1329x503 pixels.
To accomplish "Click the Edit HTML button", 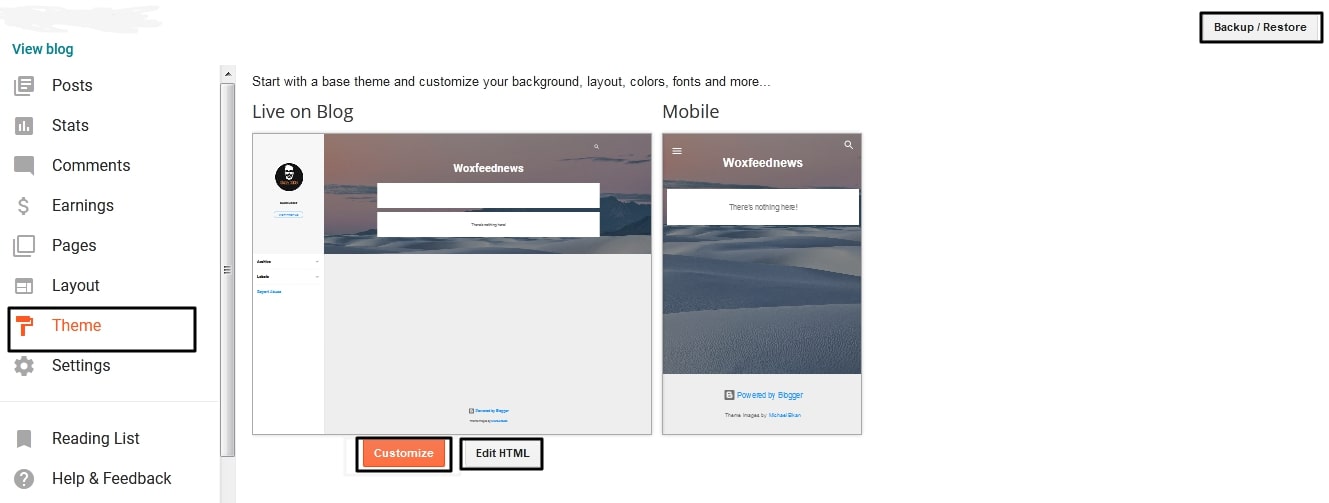I will (x=502, y=453).
